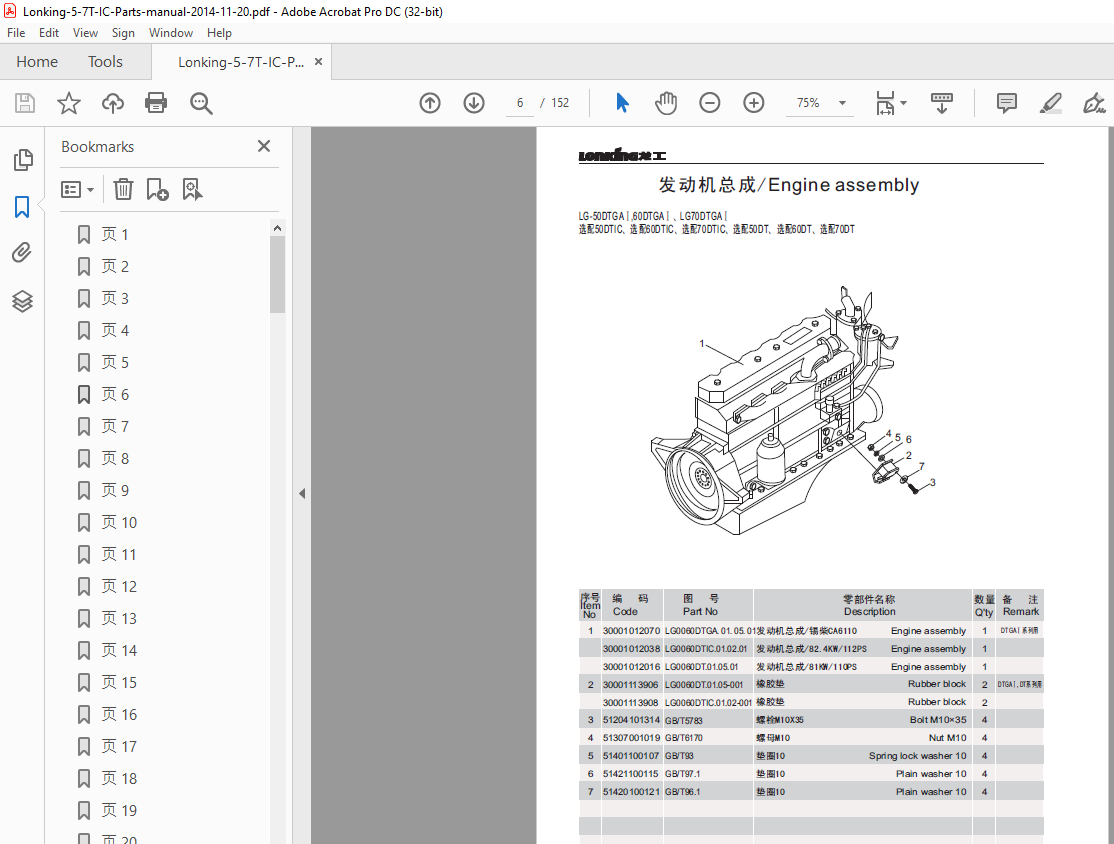
Task: Collapse the navigation pane arrow
Action: 302,493
